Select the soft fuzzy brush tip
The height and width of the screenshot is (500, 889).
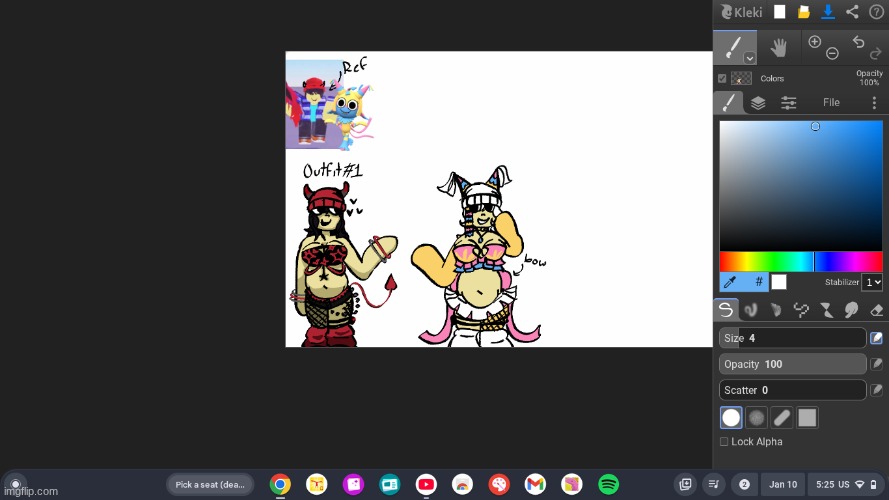tap(756, 418)
